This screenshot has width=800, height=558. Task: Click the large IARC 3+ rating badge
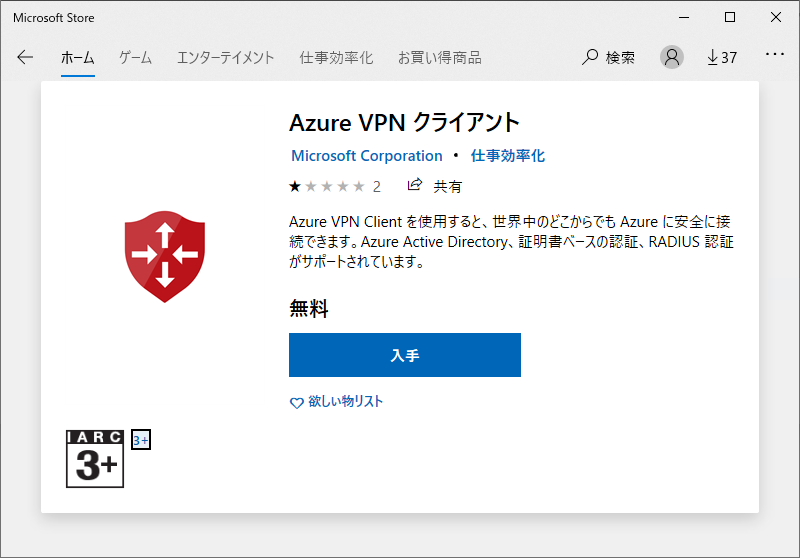(95, 459)
